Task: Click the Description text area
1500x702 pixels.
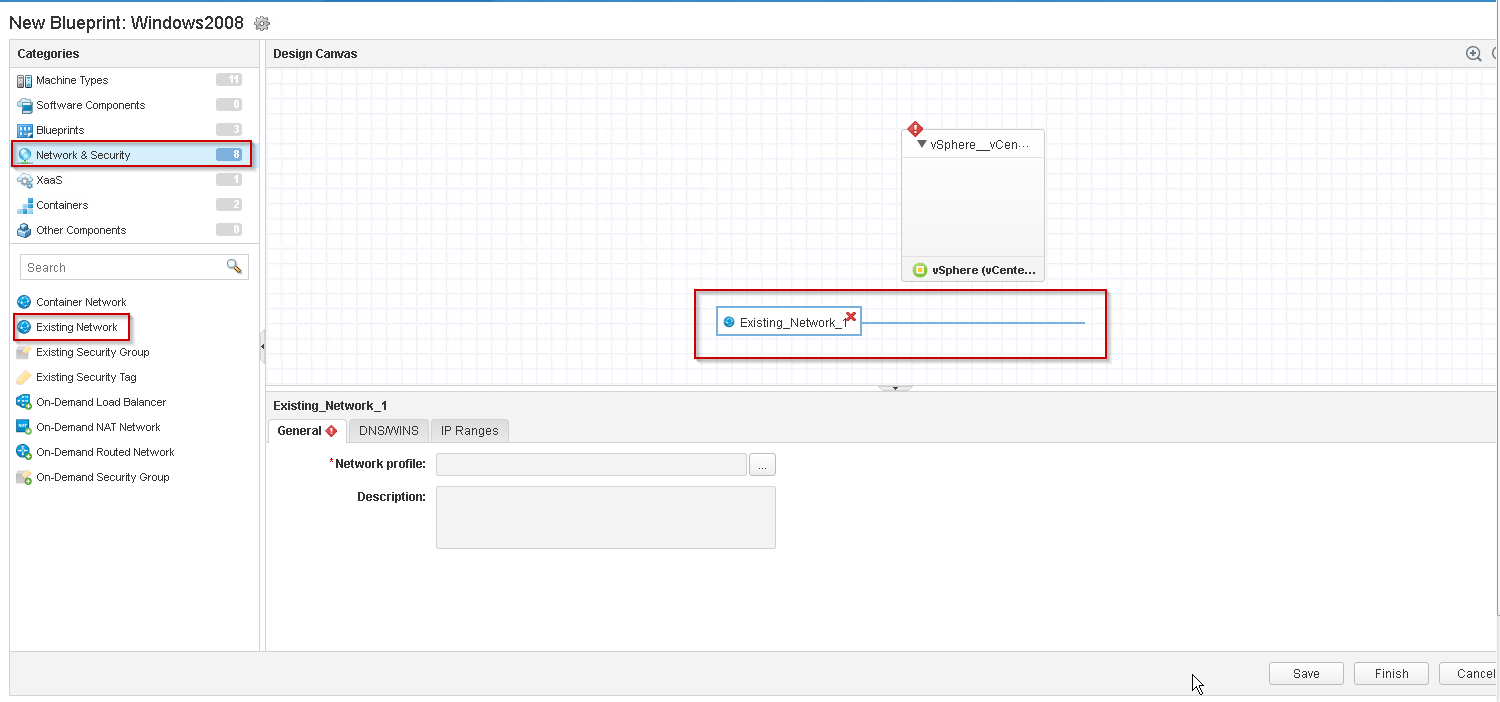Action: (605, 517)
